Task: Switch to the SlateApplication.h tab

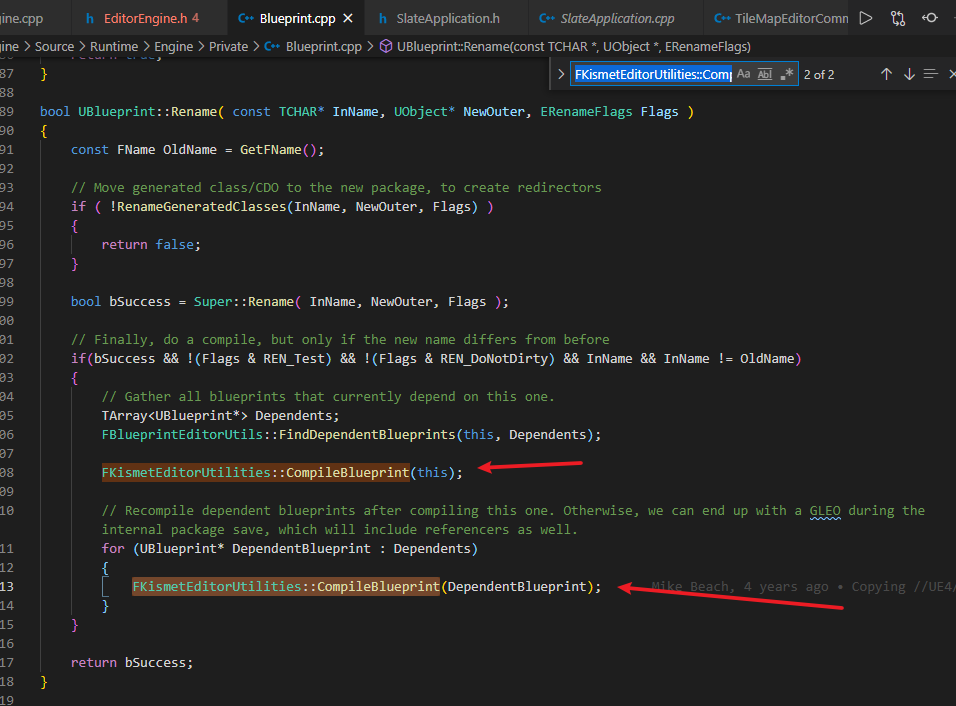Action: coord(447,17)
